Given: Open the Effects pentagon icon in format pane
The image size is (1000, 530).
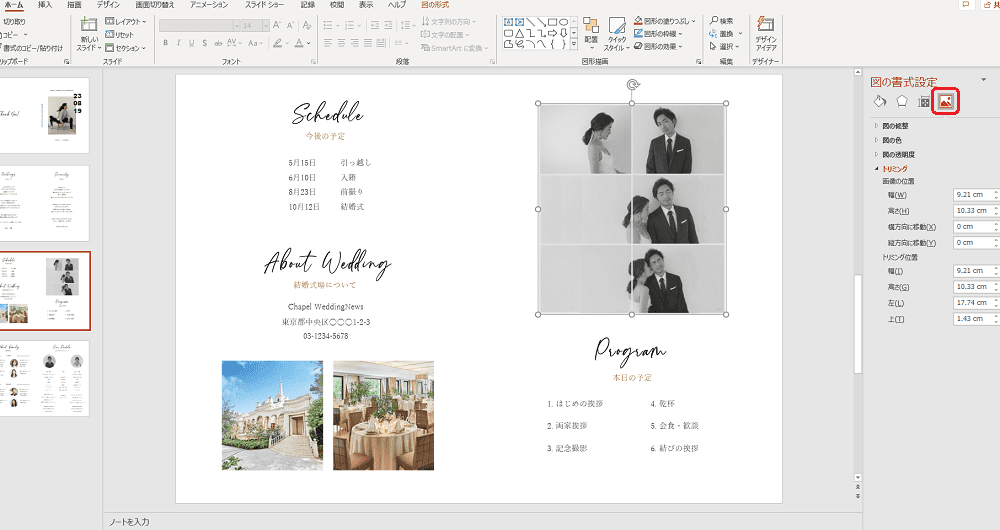Looking at the screenshot, I should coord(902,100).
